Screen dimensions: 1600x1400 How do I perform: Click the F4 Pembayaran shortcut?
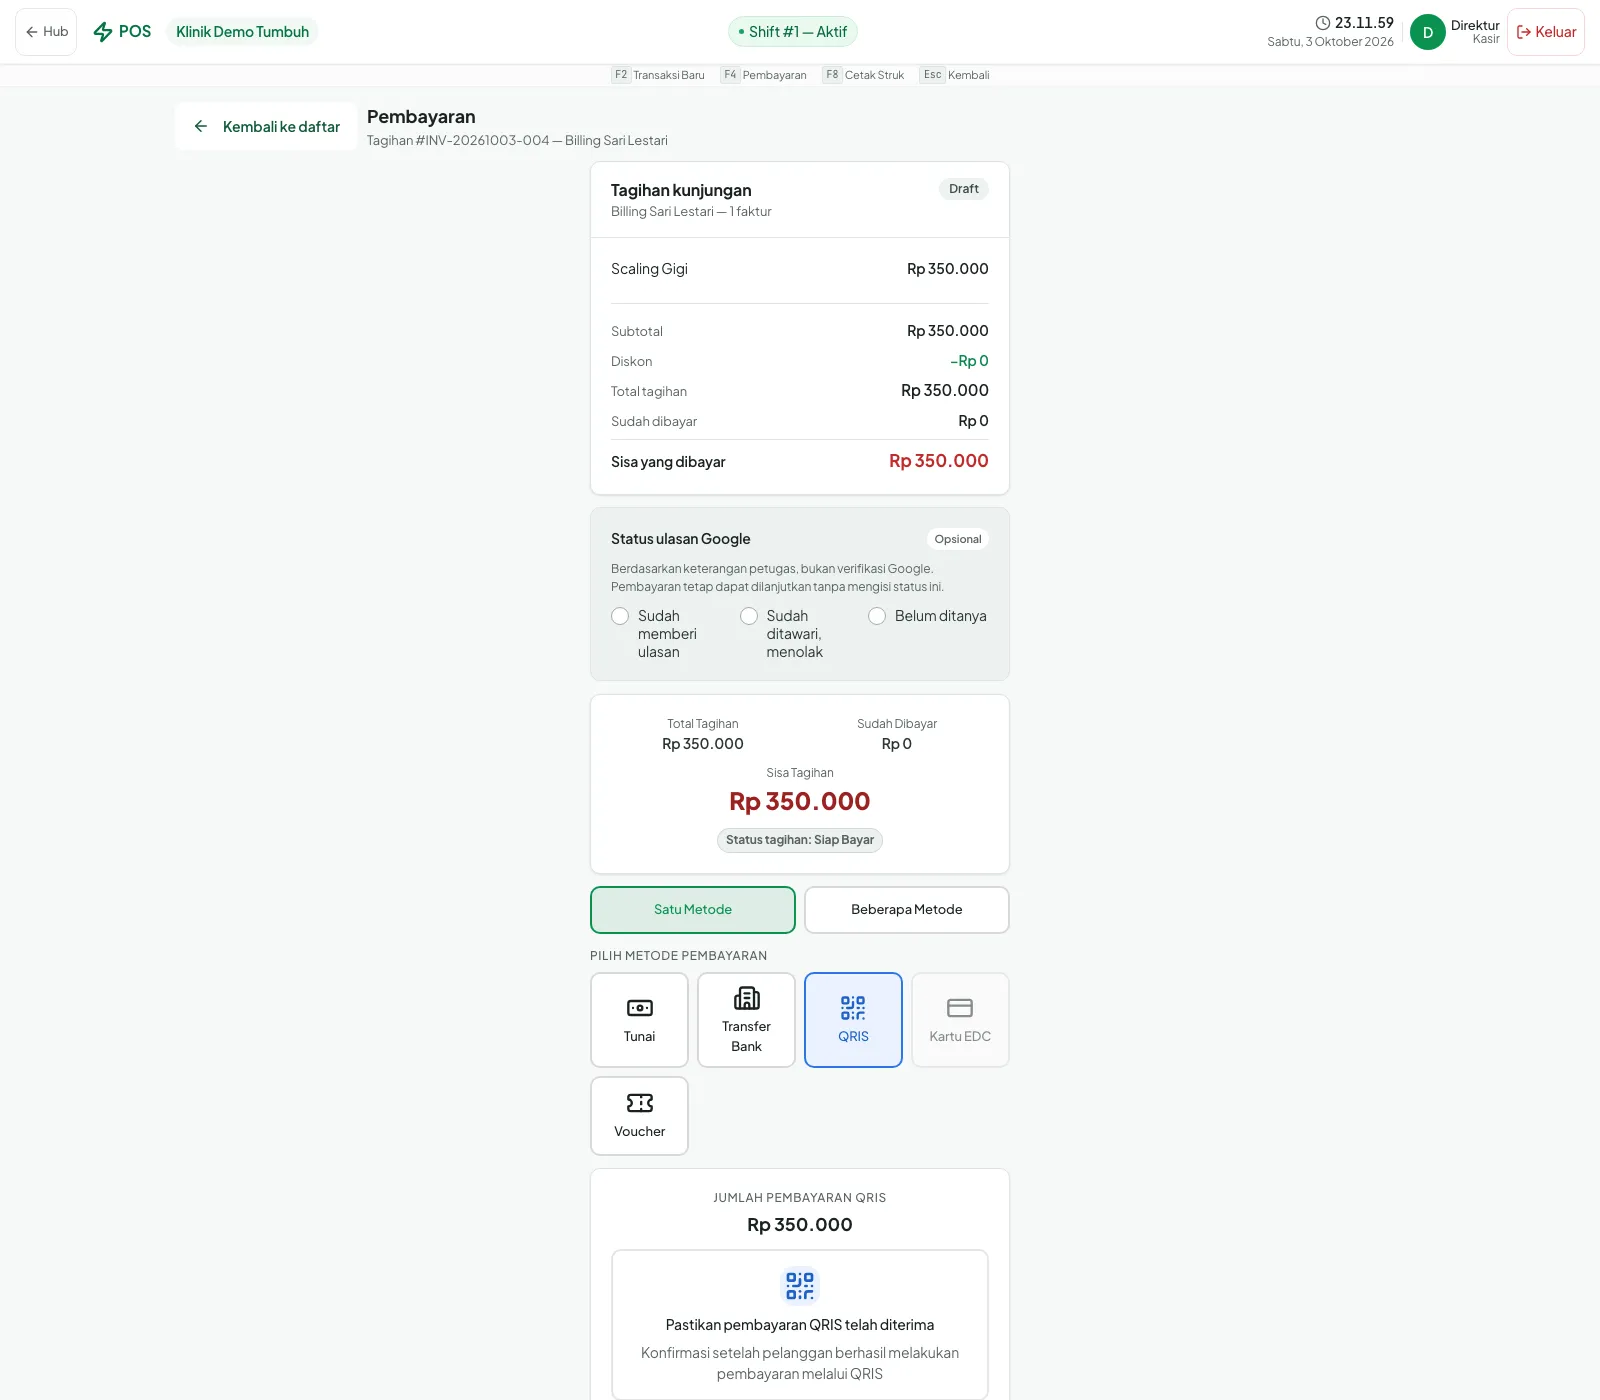click(x=764, y=75)
